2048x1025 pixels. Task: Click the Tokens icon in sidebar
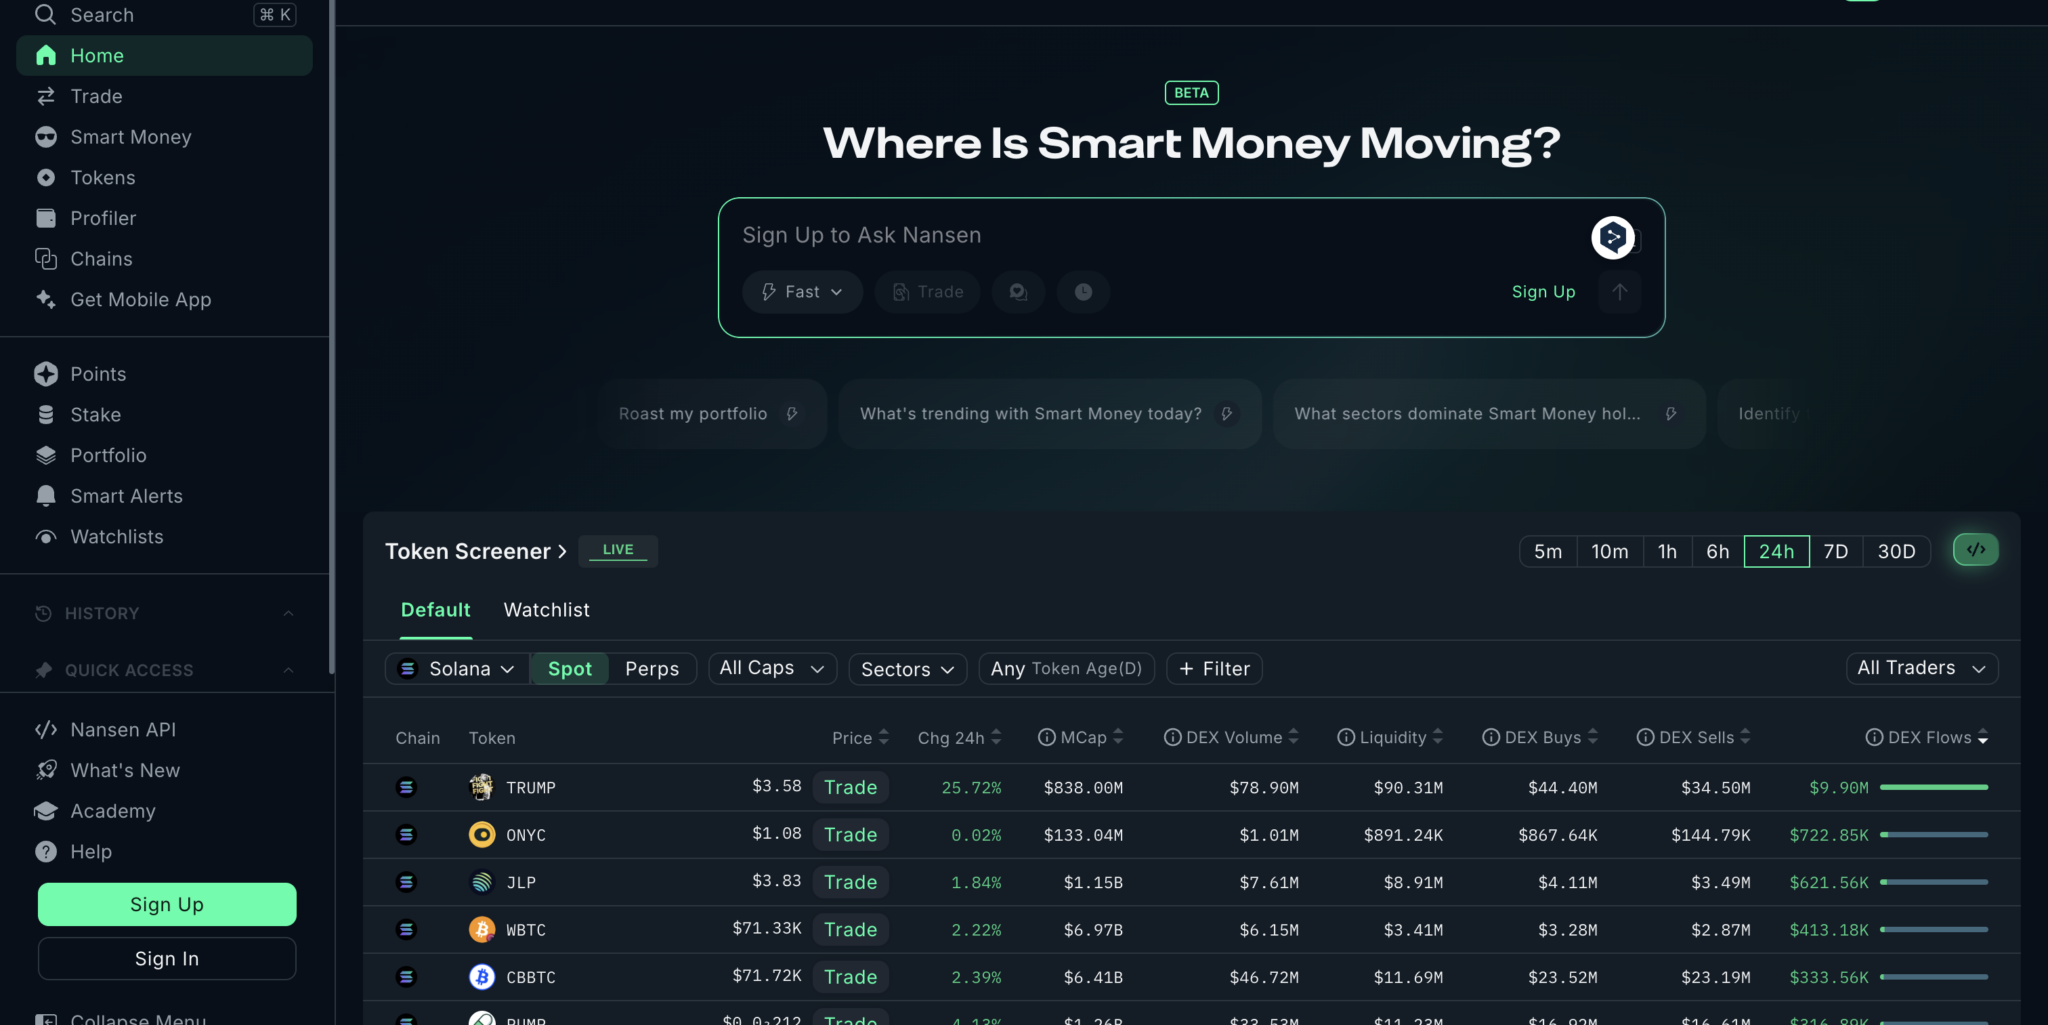[46, 178]
